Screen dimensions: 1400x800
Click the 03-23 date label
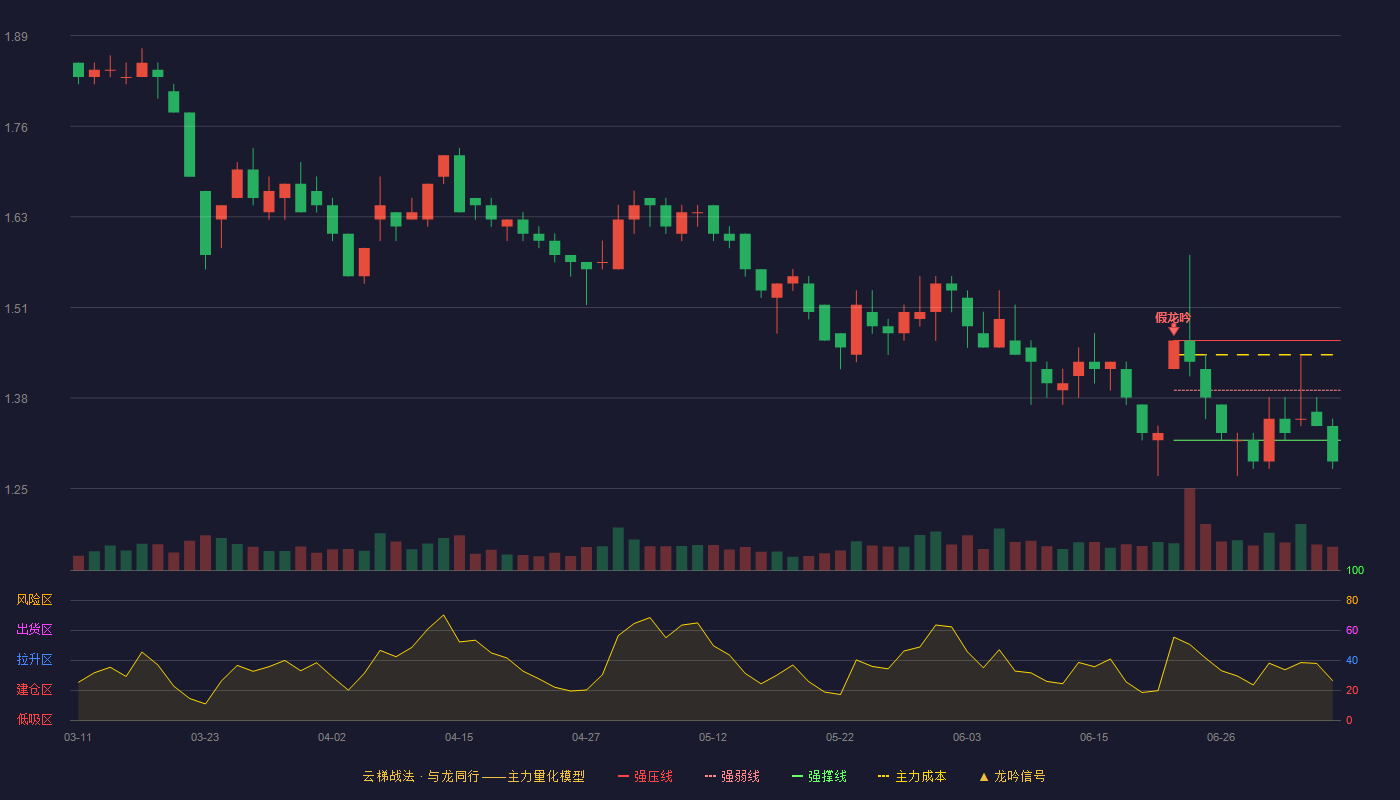[205, 737]
